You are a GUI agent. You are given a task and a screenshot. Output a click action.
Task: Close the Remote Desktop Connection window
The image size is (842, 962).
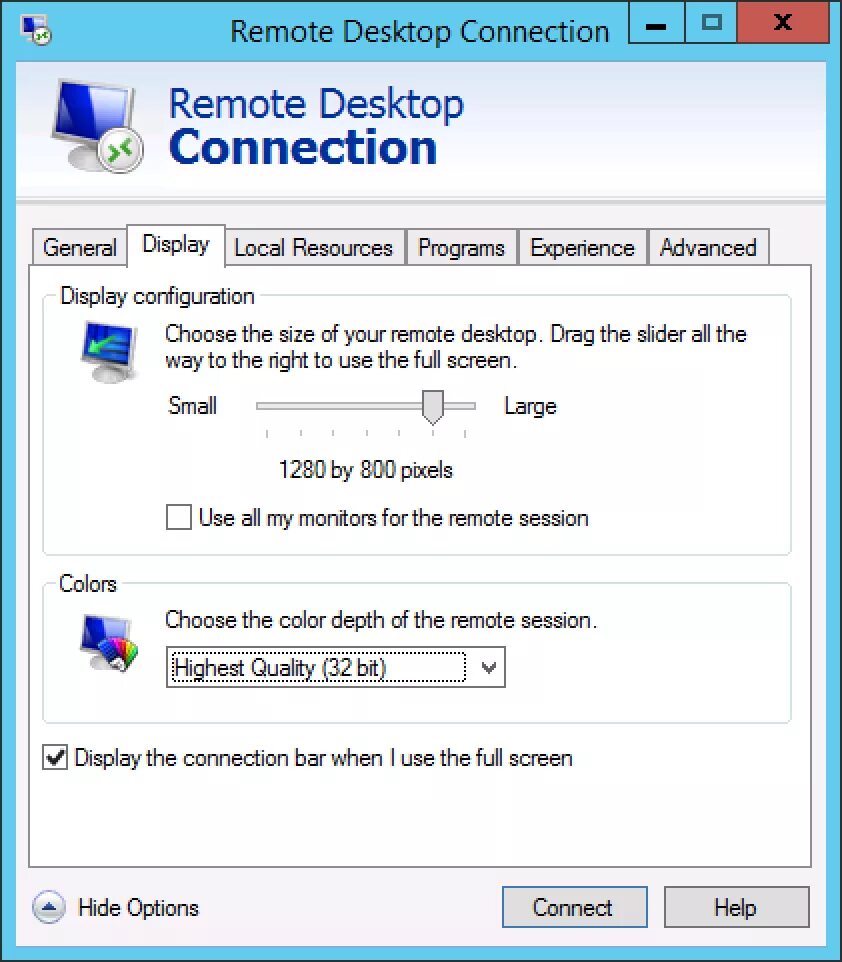pos(782,23)
